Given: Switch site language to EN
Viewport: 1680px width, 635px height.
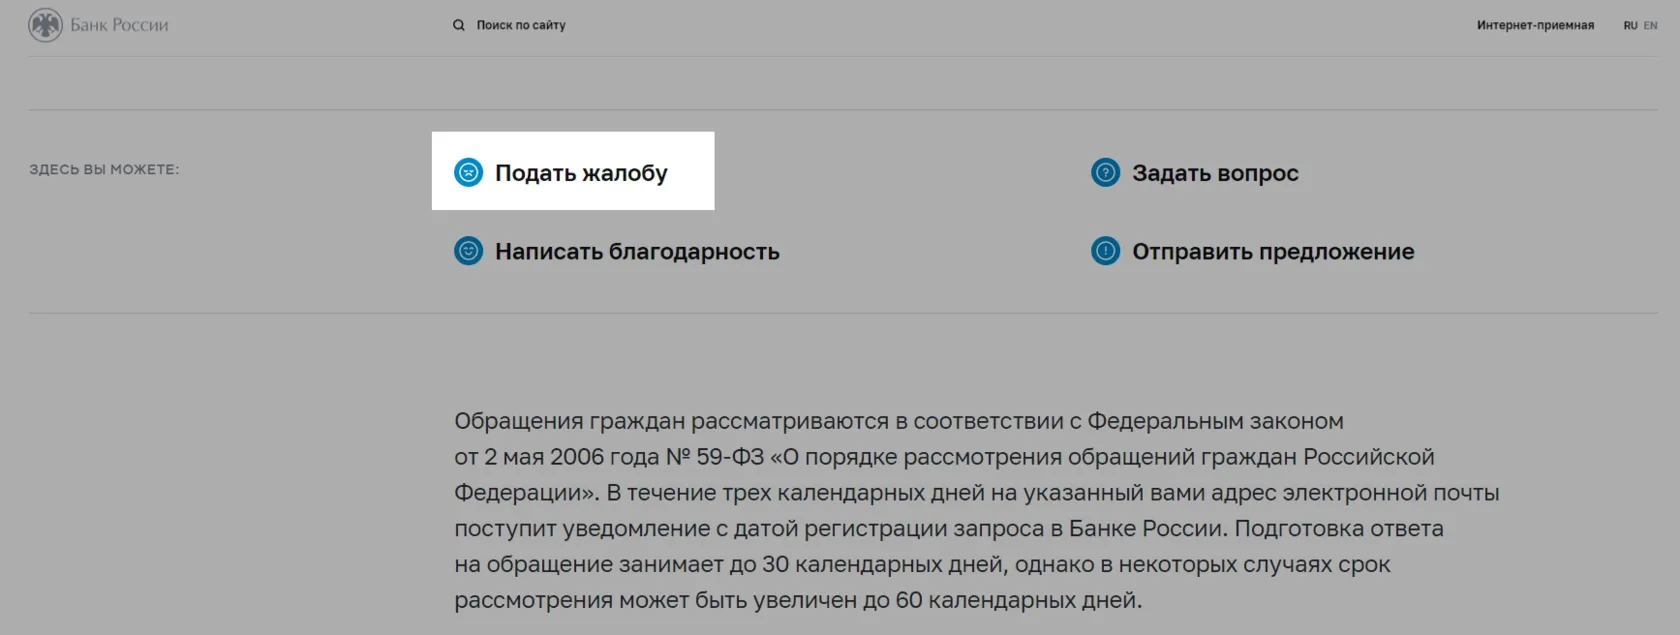Looking at the screenshot, I should 1650,25.
